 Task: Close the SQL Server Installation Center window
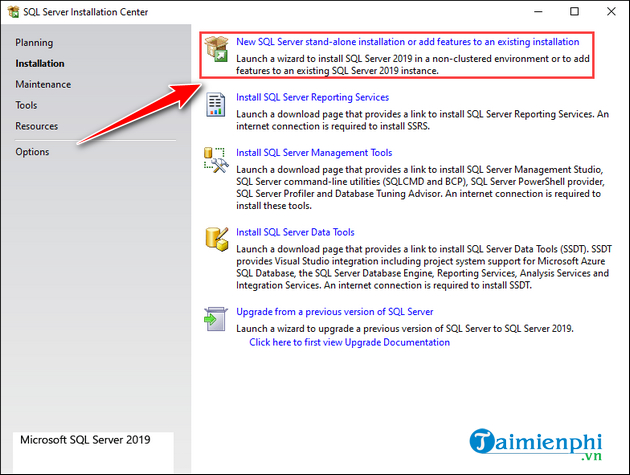pyautogui.click(x=611, y=12)
